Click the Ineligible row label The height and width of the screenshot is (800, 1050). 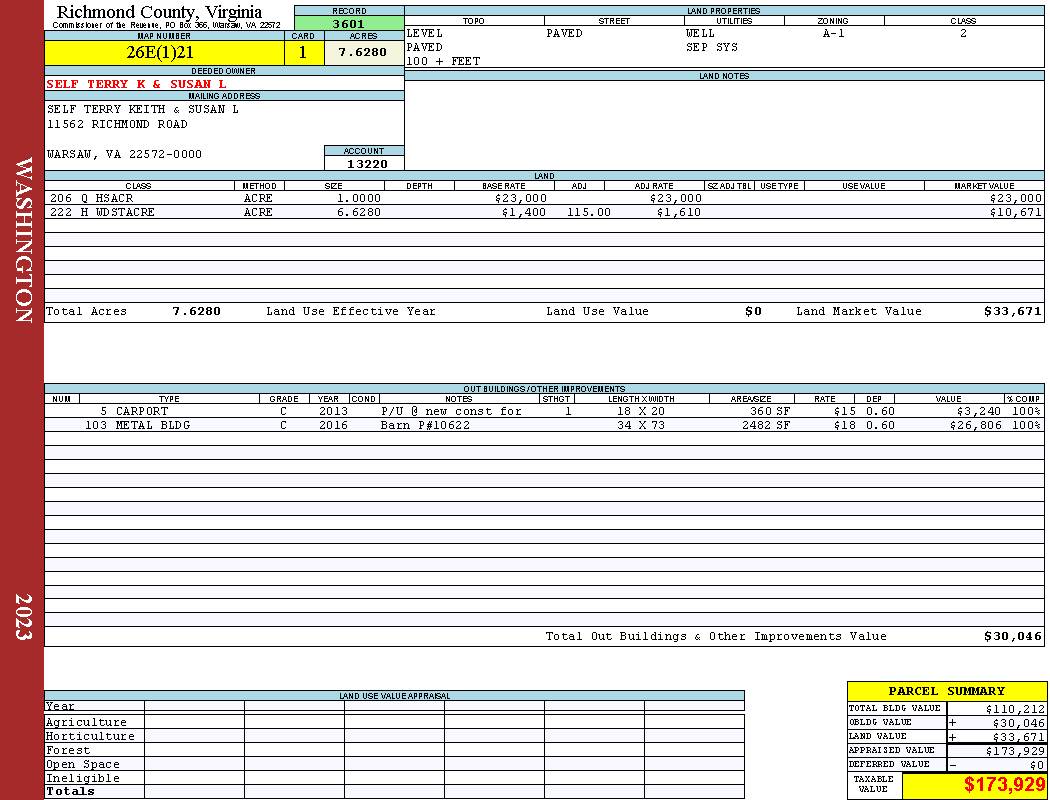[82, 778]
